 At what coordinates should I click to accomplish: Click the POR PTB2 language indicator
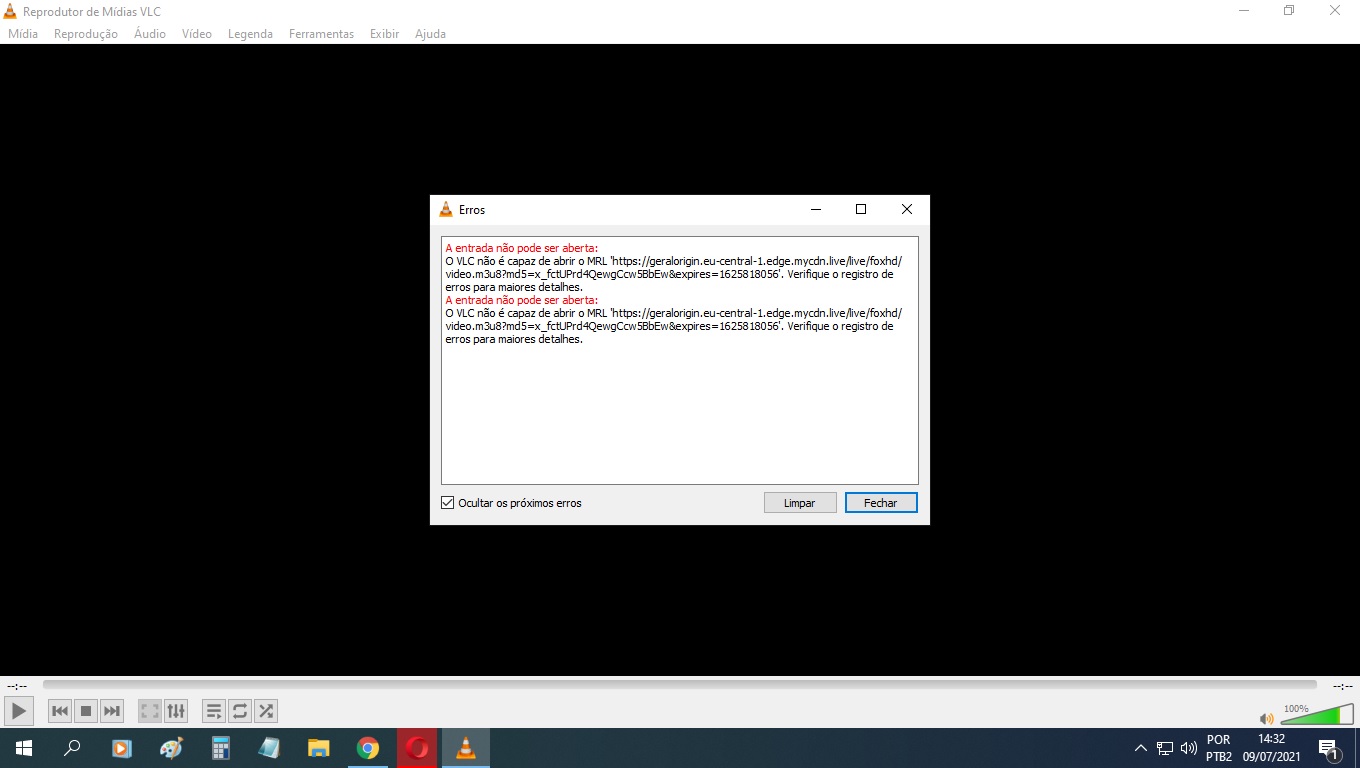[1219, 748]
